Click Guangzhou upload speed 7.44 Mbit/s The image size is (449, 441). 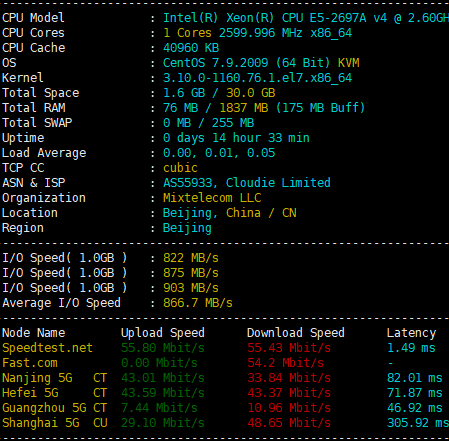[159, 408]
